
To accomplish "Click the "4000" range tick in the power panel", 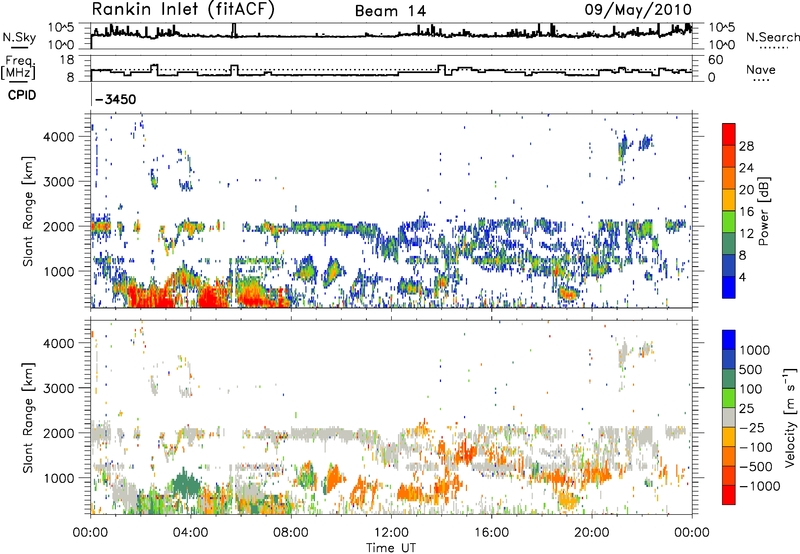I will click(x=58, y=137).
